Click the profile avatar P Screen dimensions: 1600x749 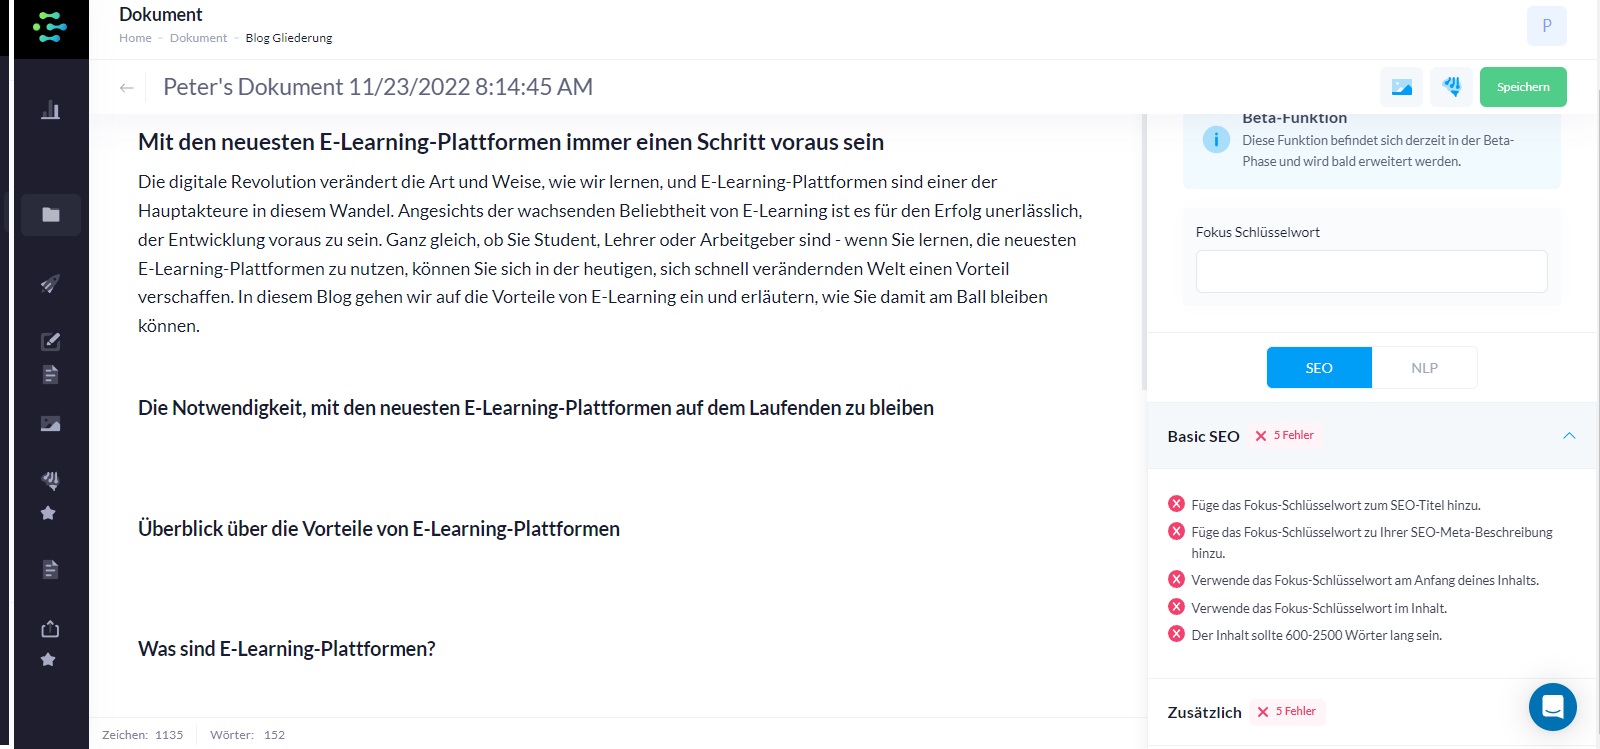pos(1546,26)
